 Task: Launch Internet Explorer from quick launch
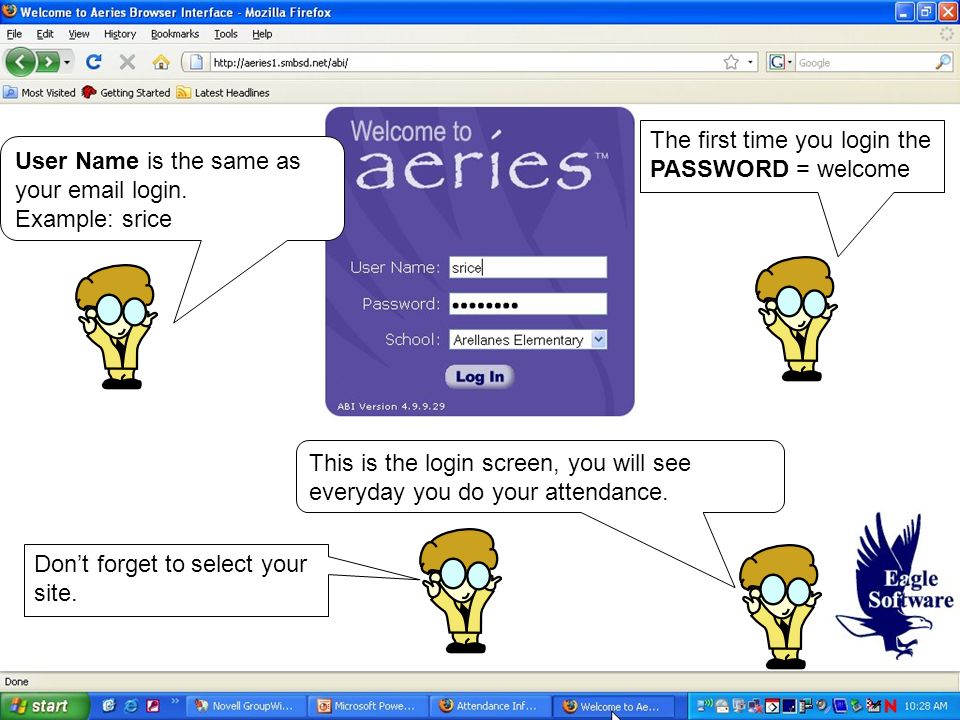tap(130, 706)
